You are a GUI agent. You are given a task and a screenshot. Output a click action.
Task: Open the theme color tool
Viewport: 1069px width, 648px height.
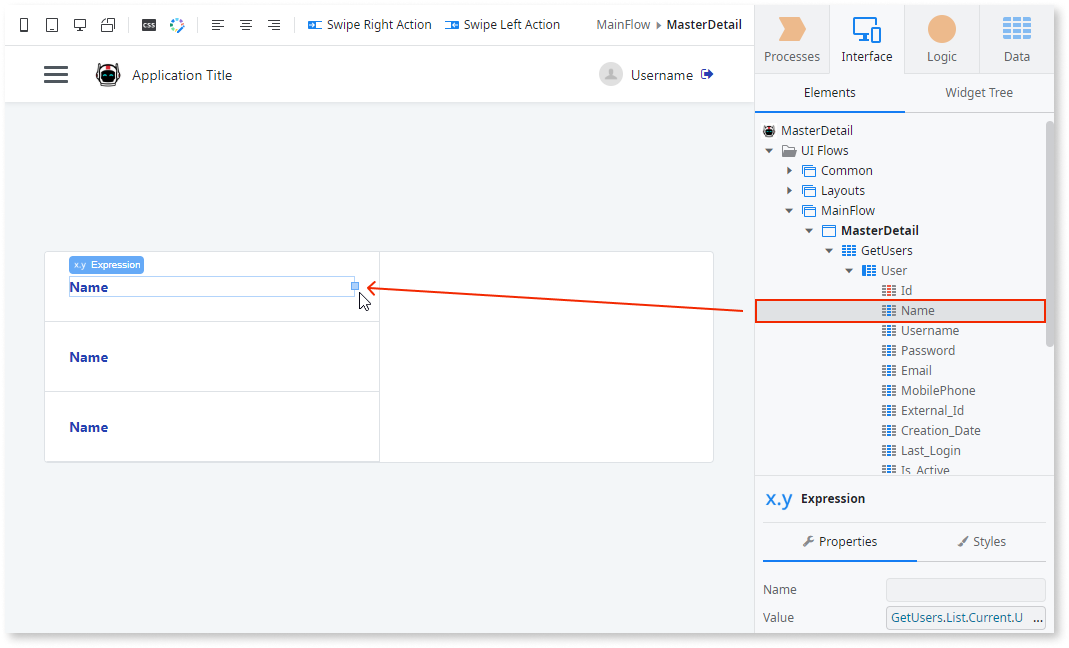click(x=176, y=23)
